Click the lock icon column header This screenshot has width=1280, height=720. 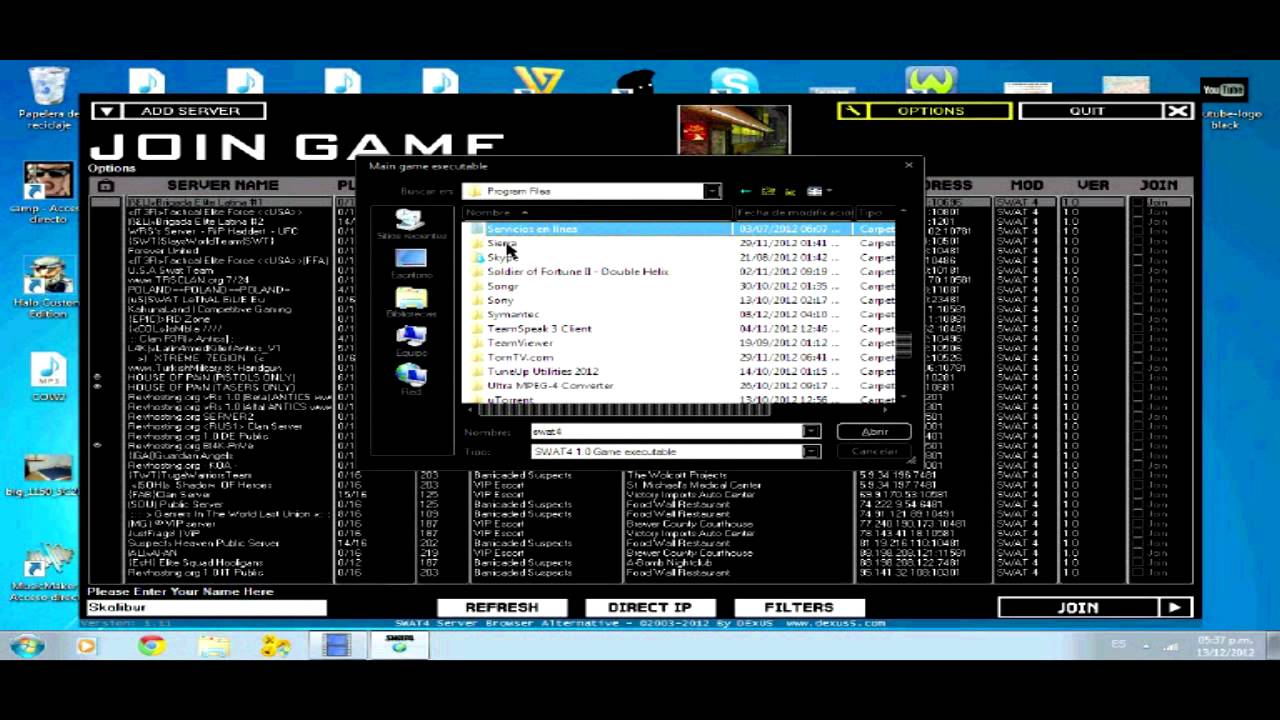105,186
